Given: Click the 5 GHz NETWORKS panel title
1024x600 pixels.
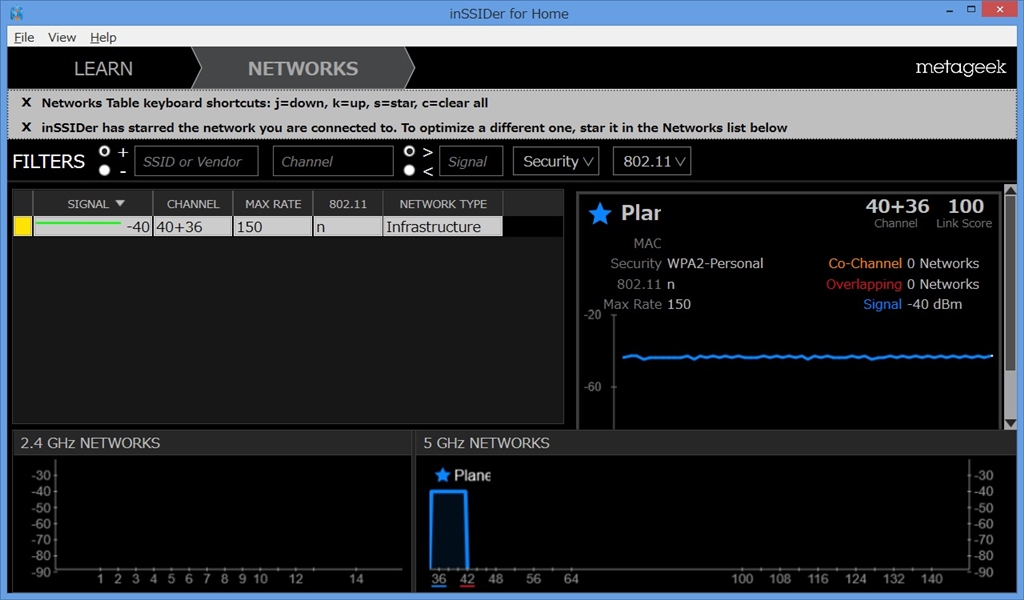Looking at the screenshot, I should click(x=487, y=443).
